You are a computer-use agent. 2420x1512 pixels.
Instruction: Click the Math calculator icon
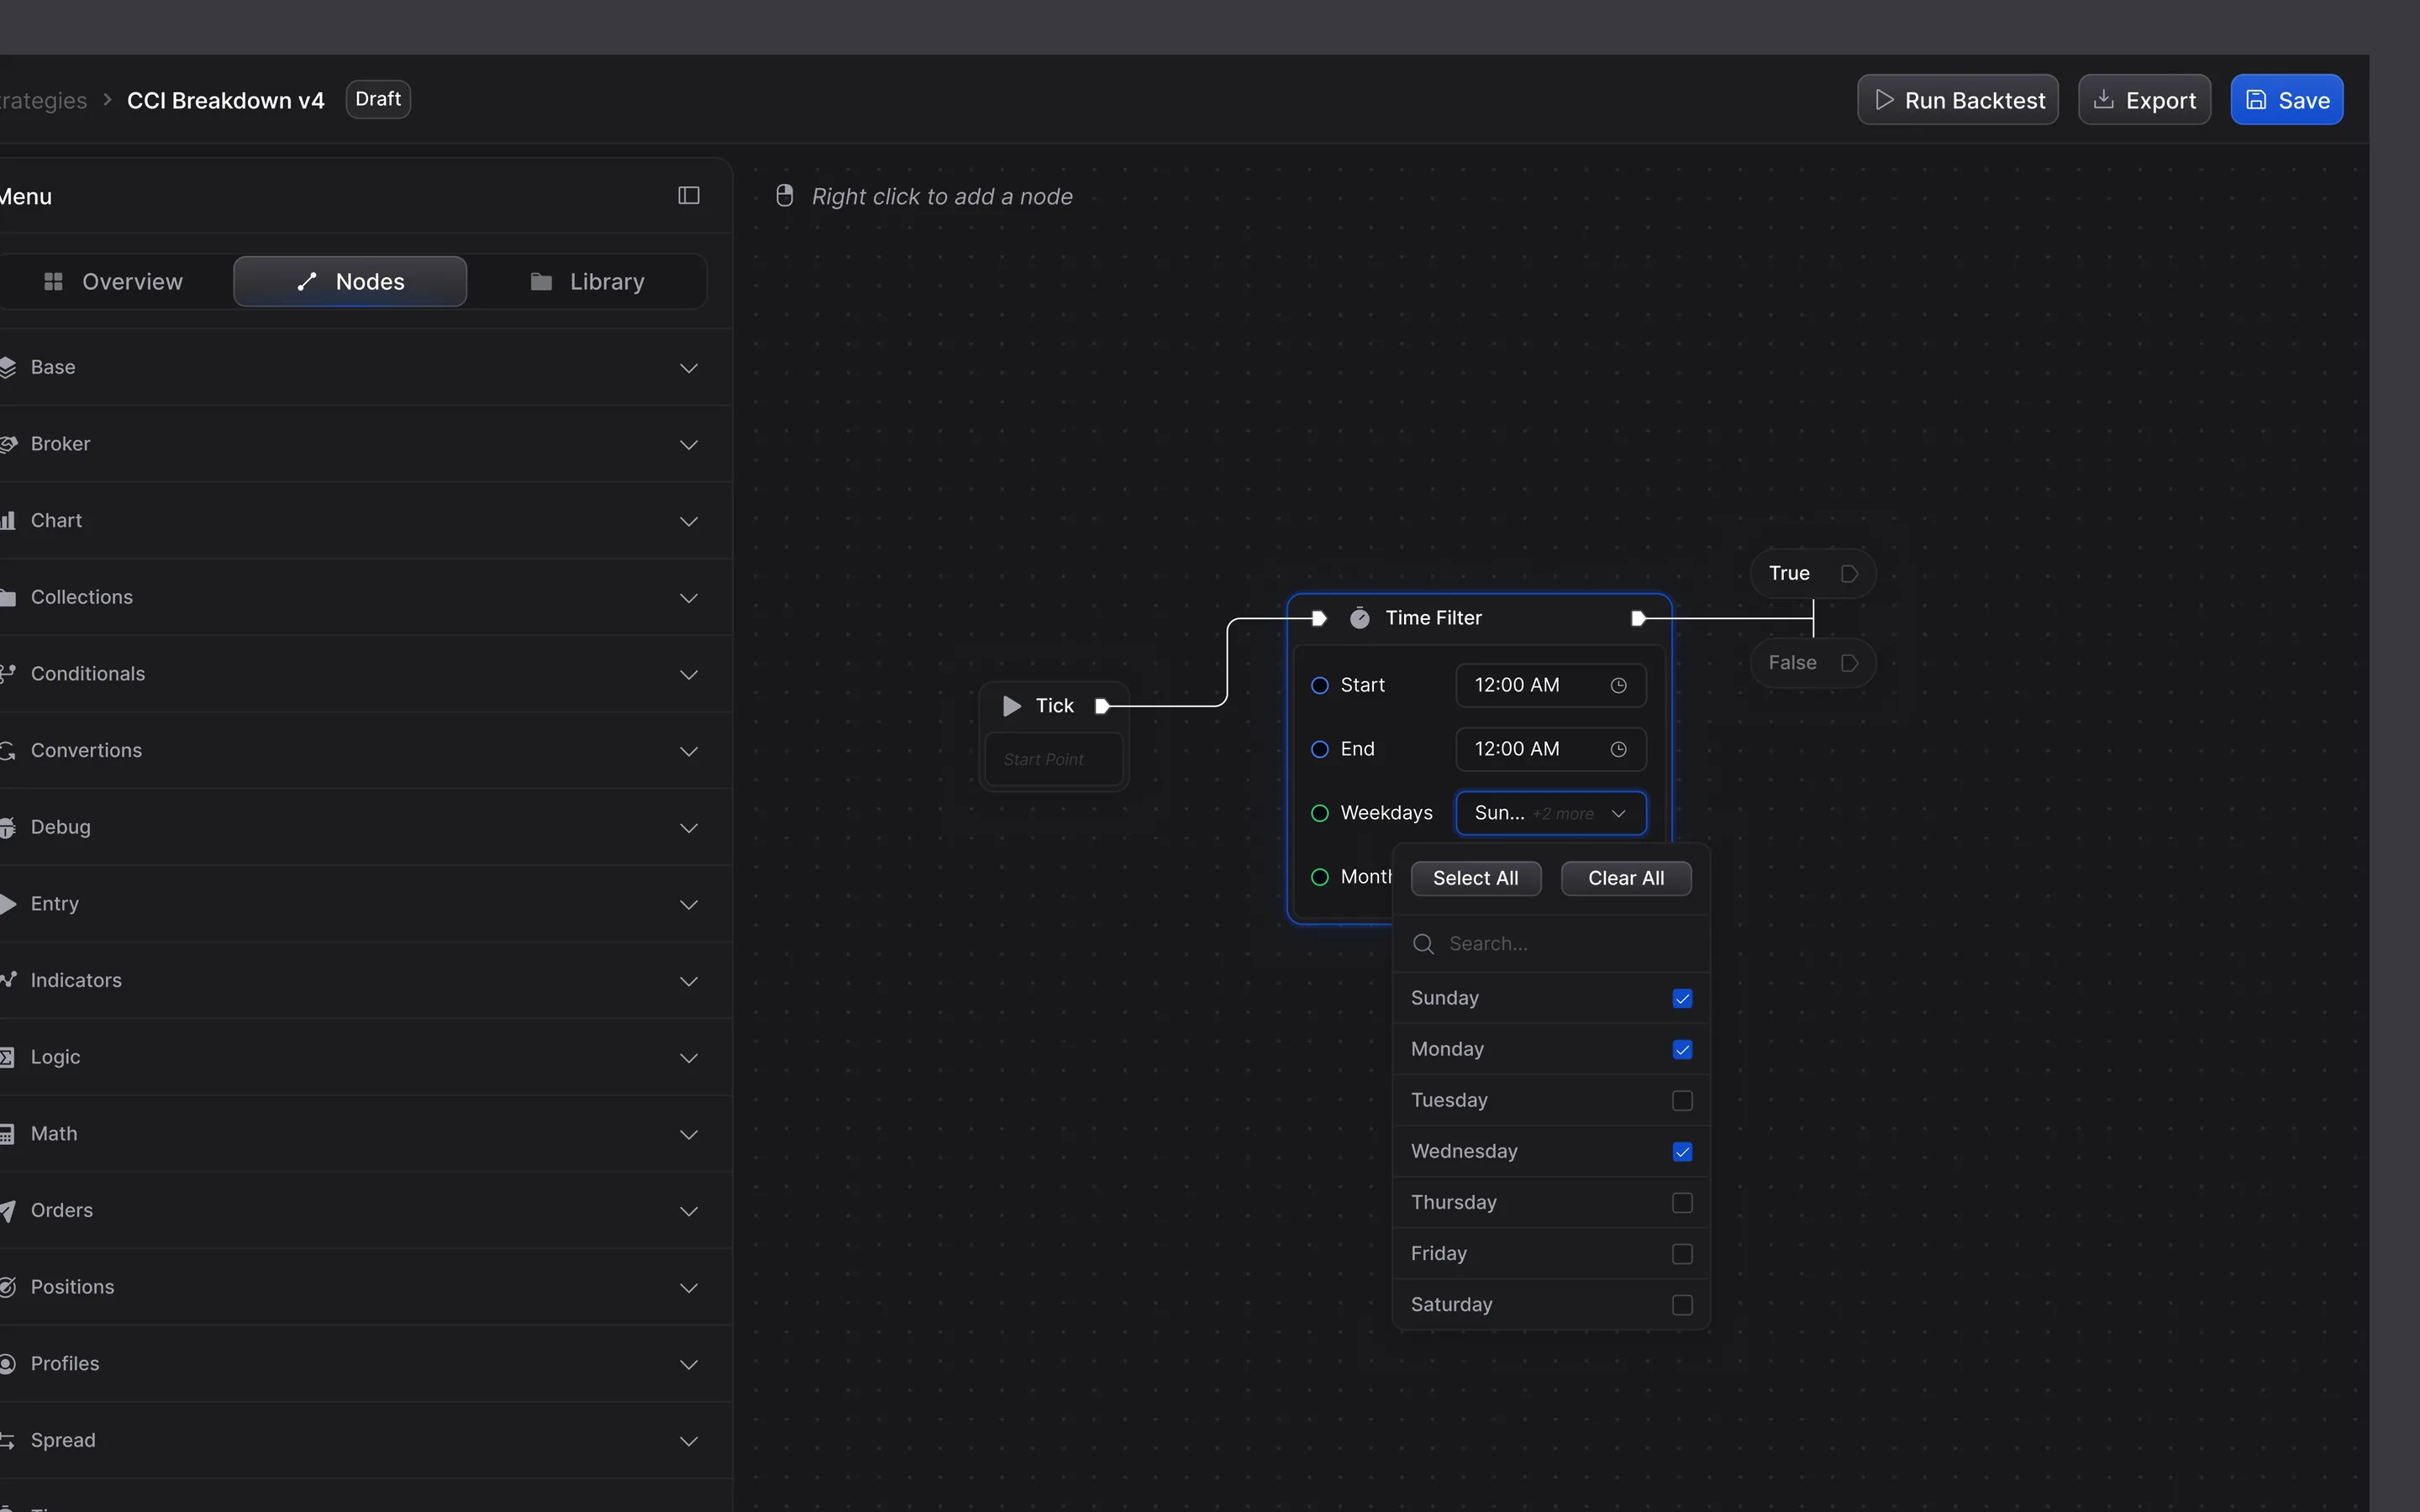tap(8, 1134)
